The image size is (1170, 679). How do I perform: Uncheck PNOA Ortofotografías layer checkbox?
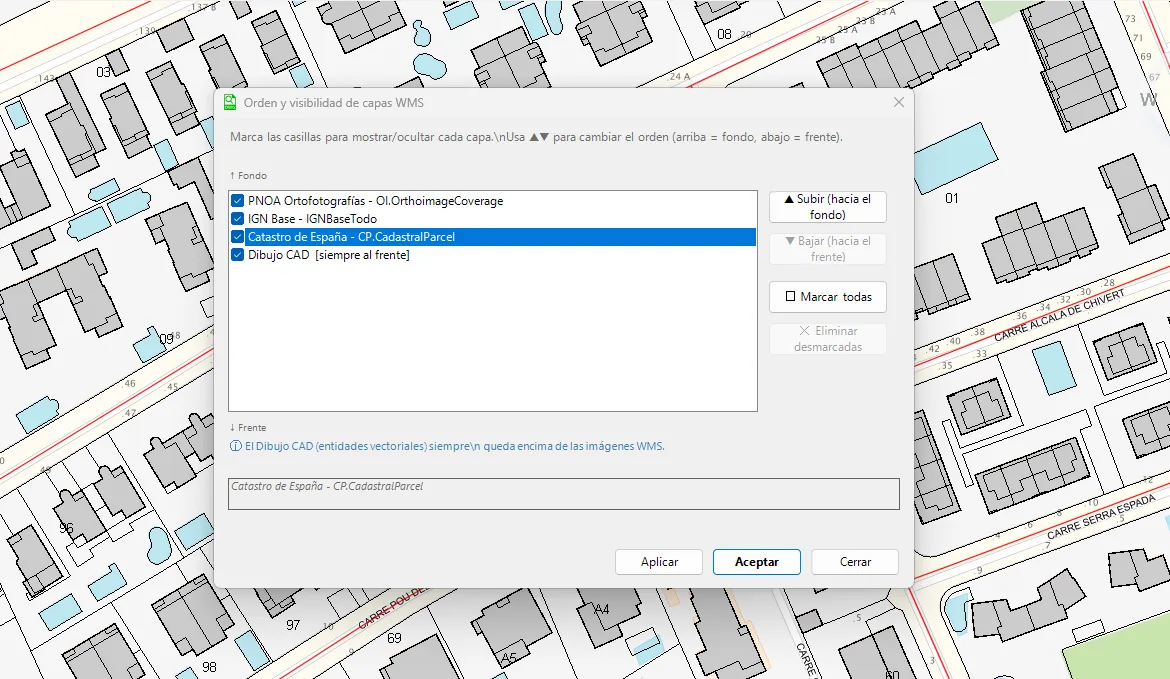click(x=237, y=201)
